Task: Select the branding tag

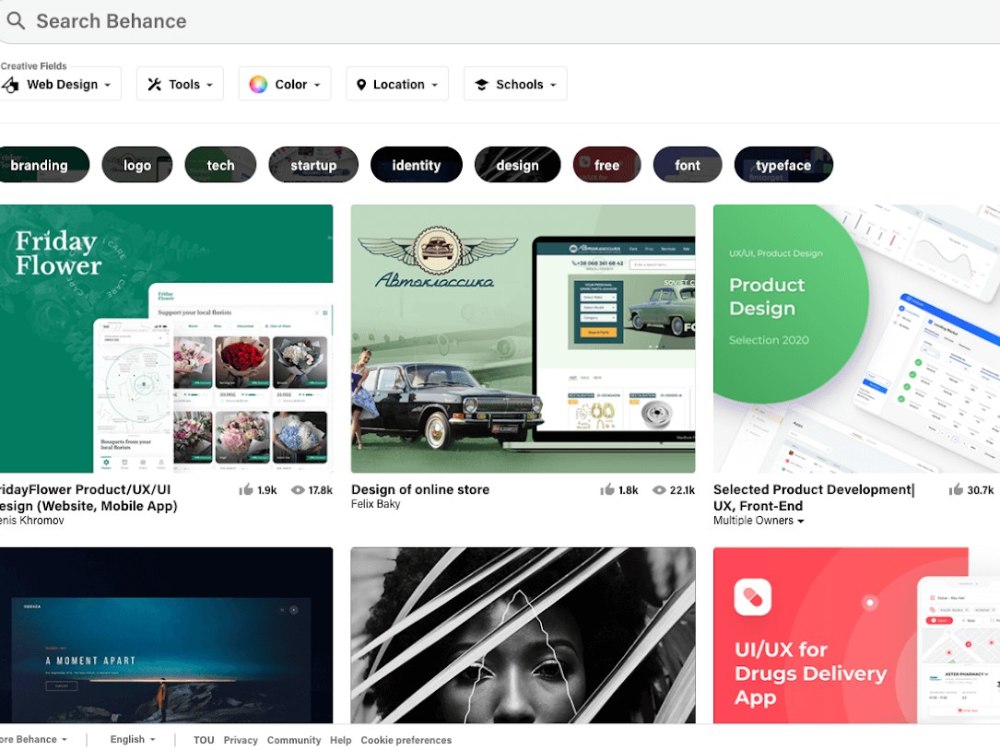Action: 43,165
